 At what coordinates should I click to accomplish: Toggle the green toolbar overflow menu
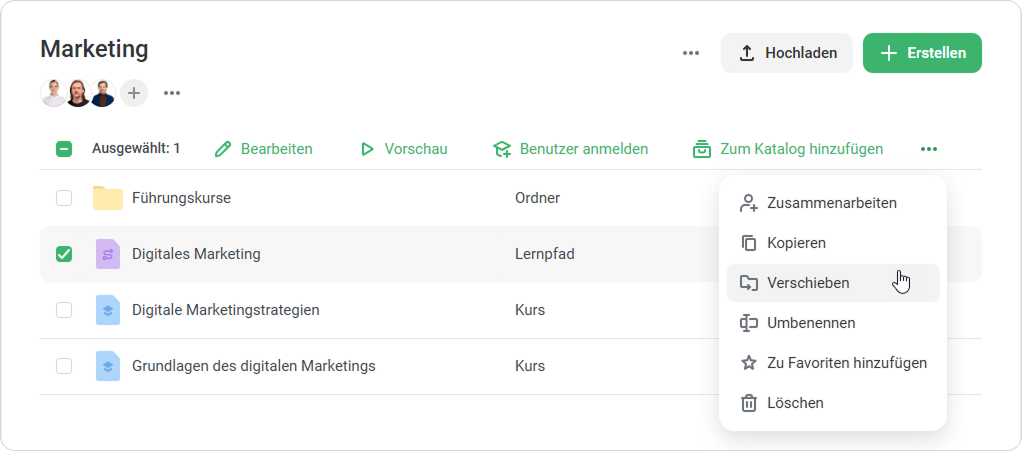pyautogui.click(x=929, y=149)
